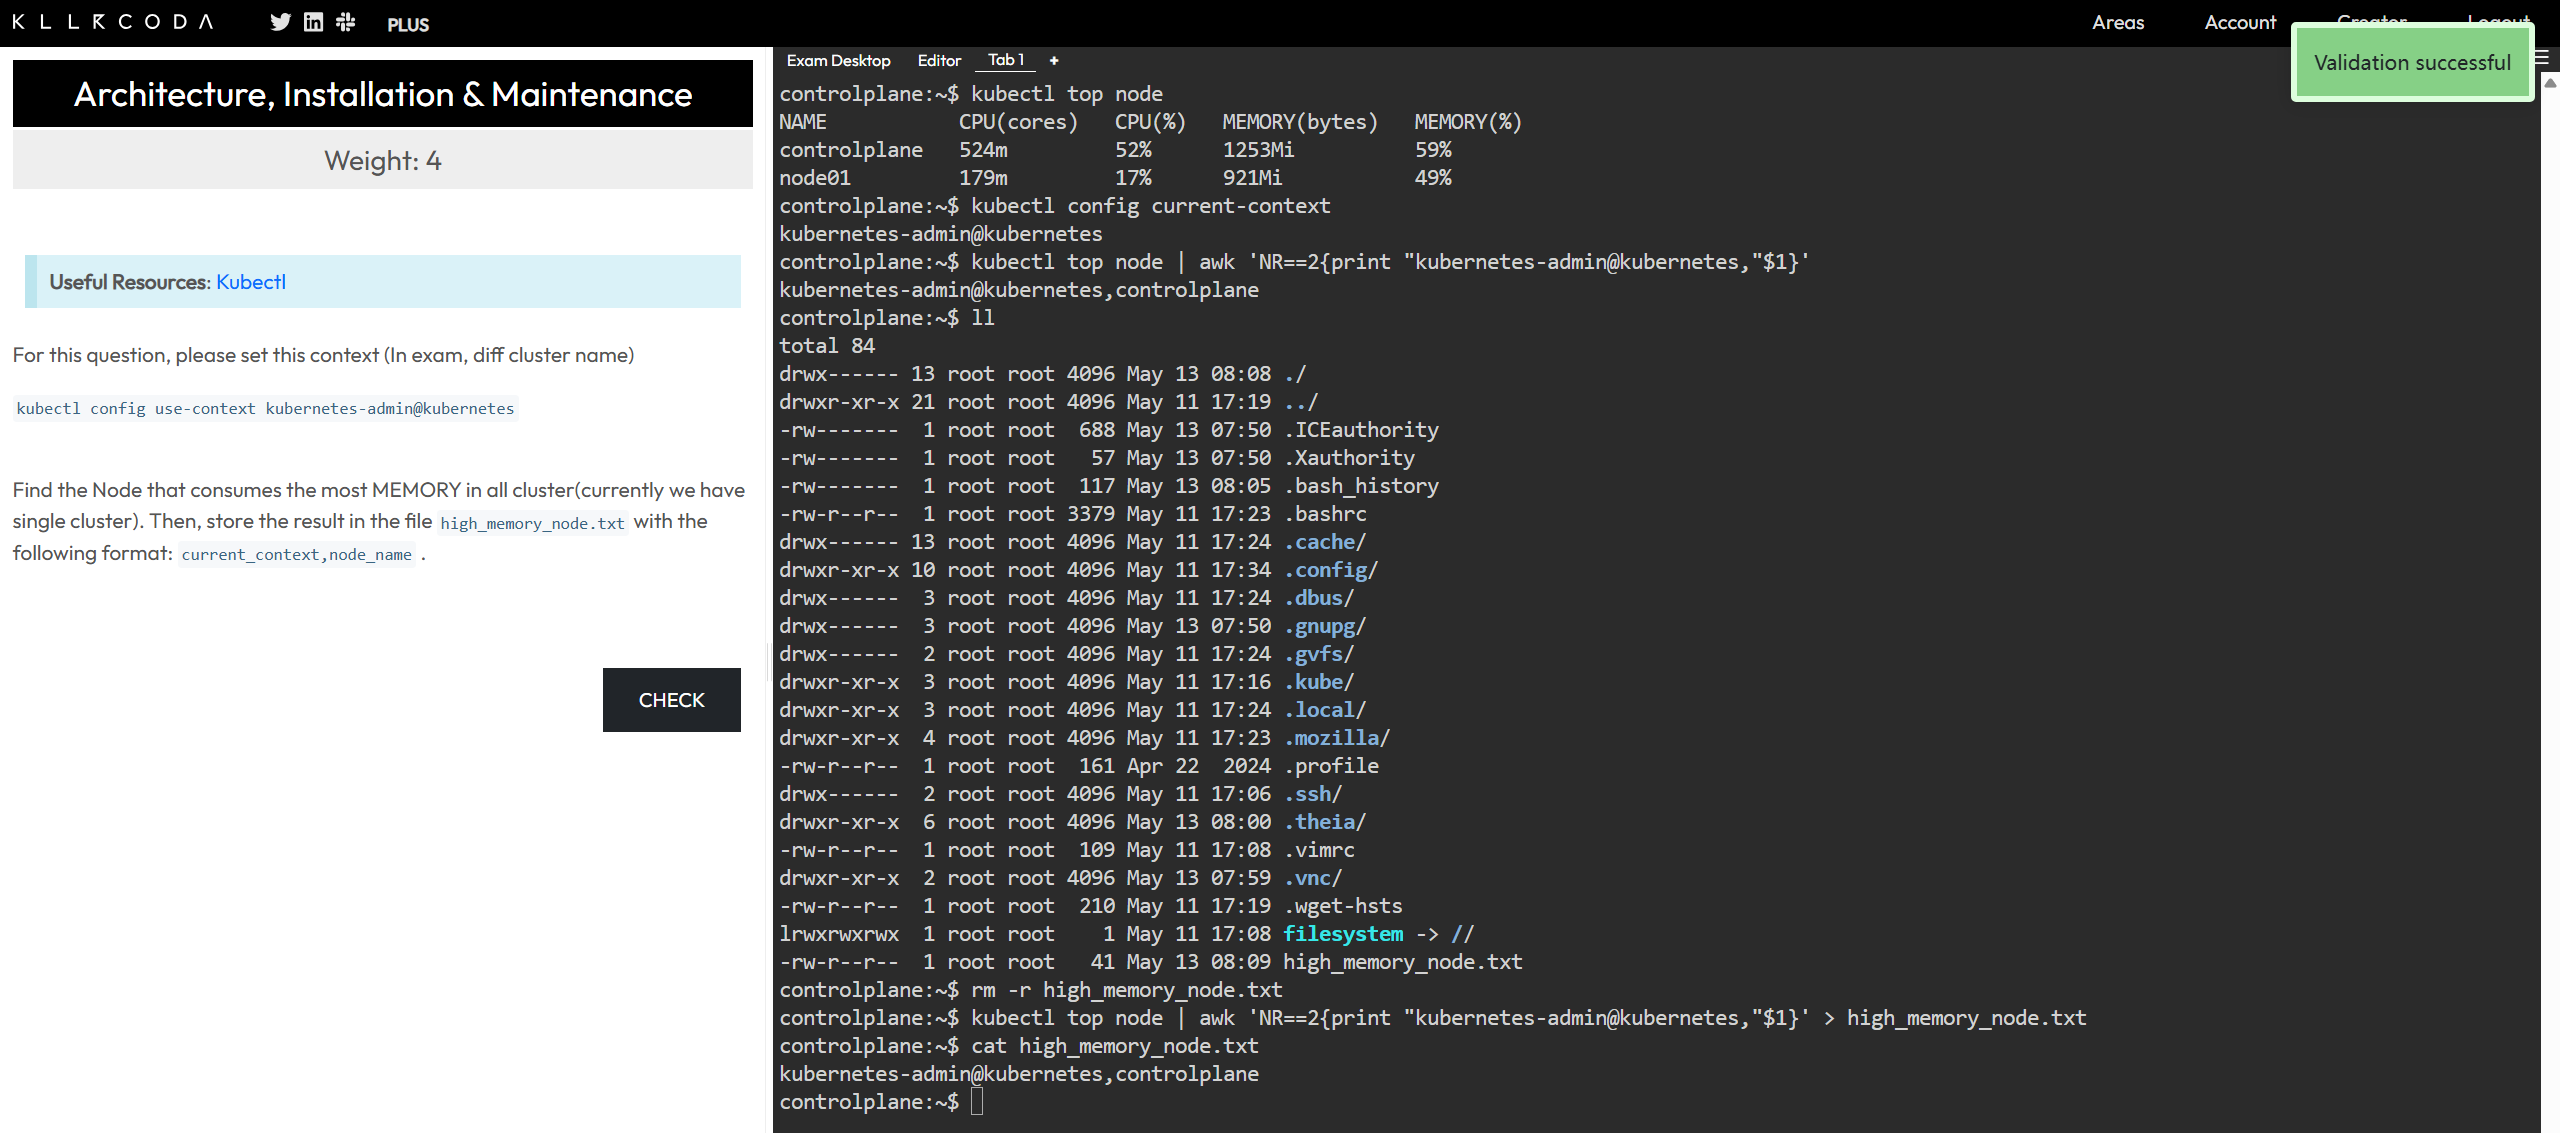Open the hamburger menu behind notification
The width and height of the screenshot is (2560, 1133).
pos(2542,58)
